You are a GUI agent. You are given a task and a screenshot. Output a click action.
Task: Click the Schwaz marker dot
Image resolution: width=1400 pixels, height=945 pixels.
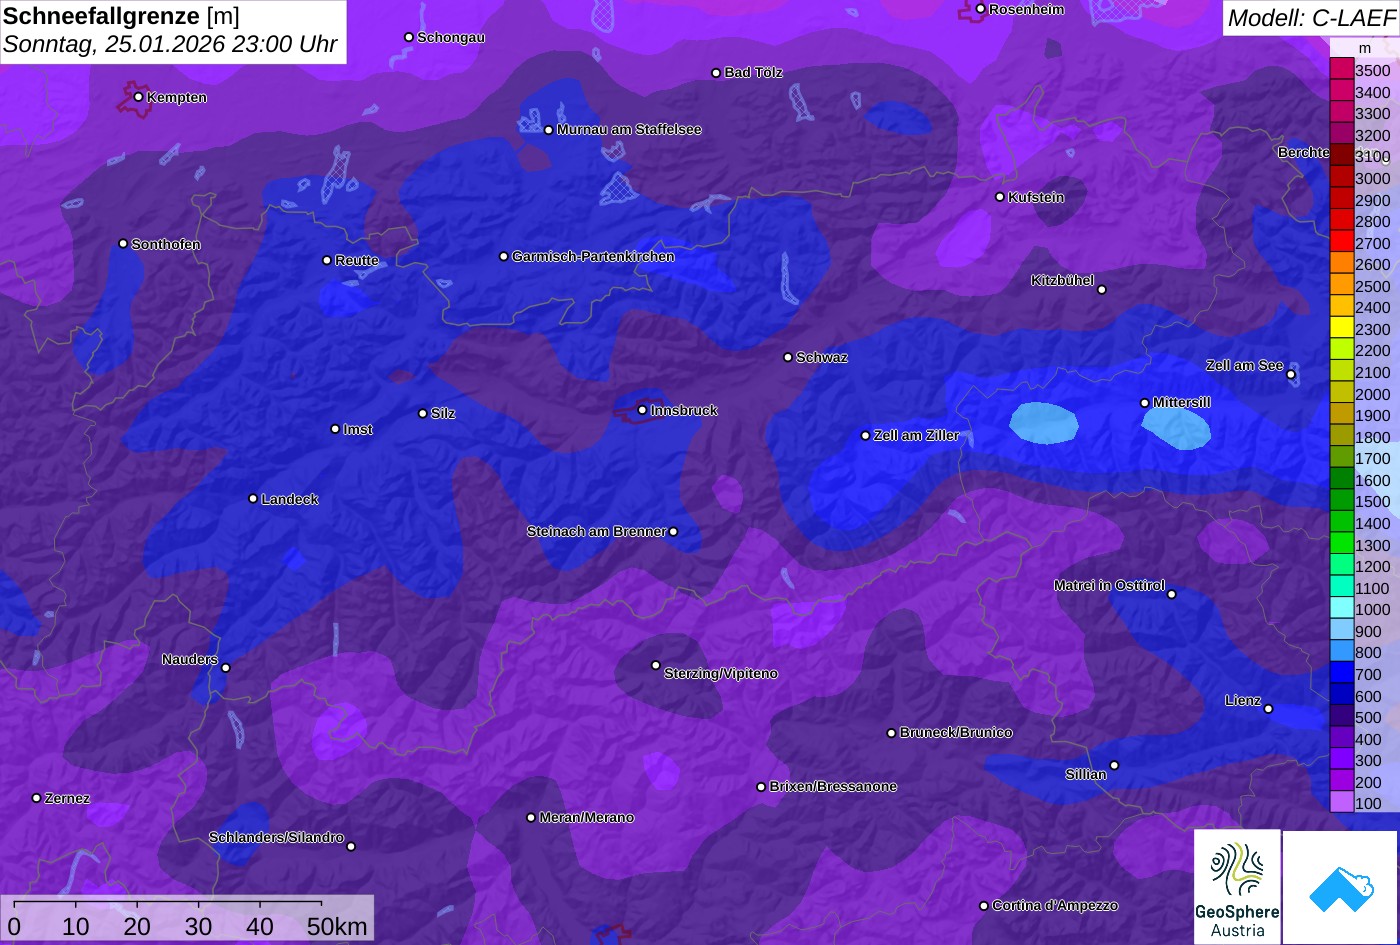(788, 357)
